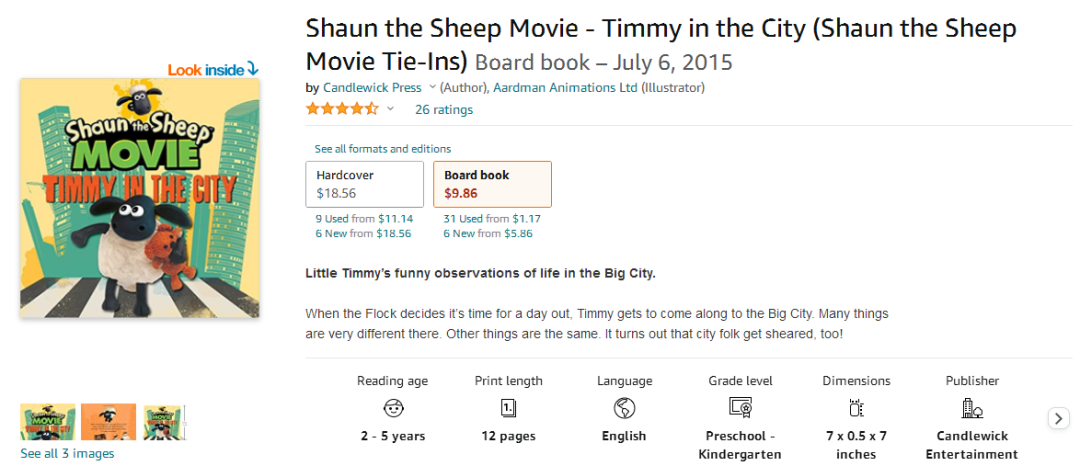Click the Grade level certificate icon
1080x466 pixels.
[x=740, y=408]
